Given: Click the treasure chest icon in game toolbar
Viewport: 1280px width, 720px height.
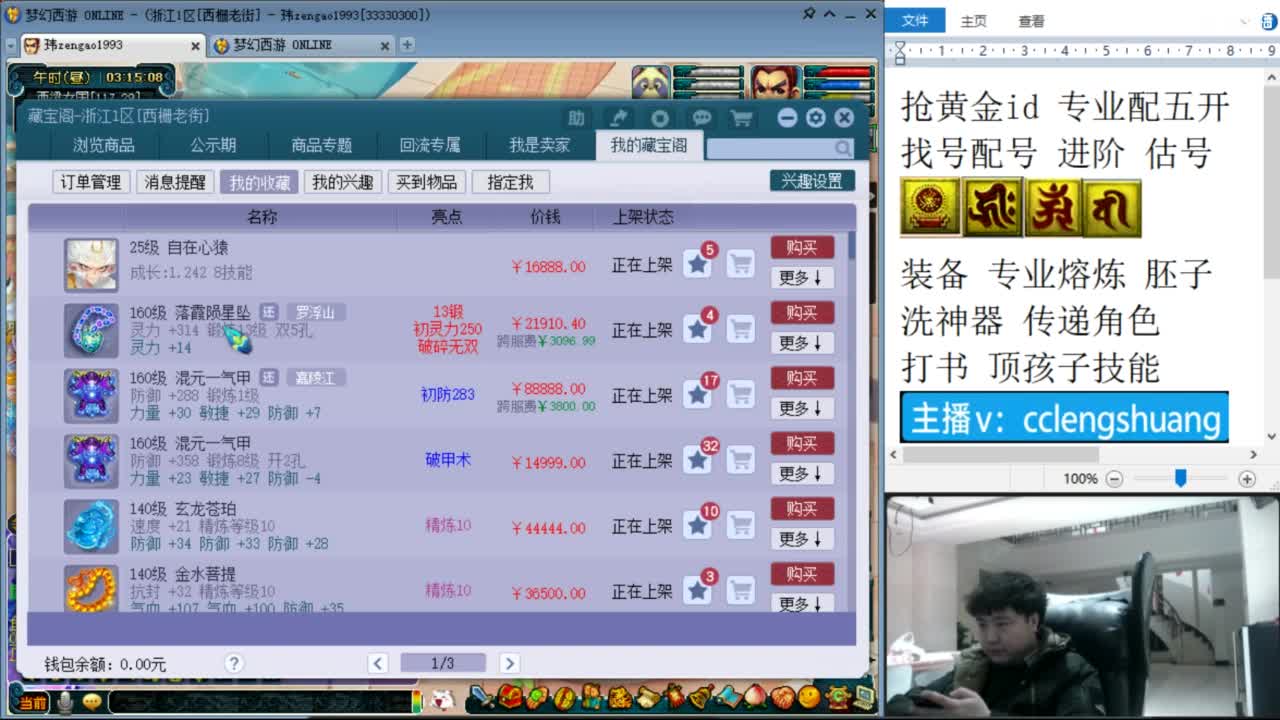Looking at the screenshot, I should click(511, 697).
